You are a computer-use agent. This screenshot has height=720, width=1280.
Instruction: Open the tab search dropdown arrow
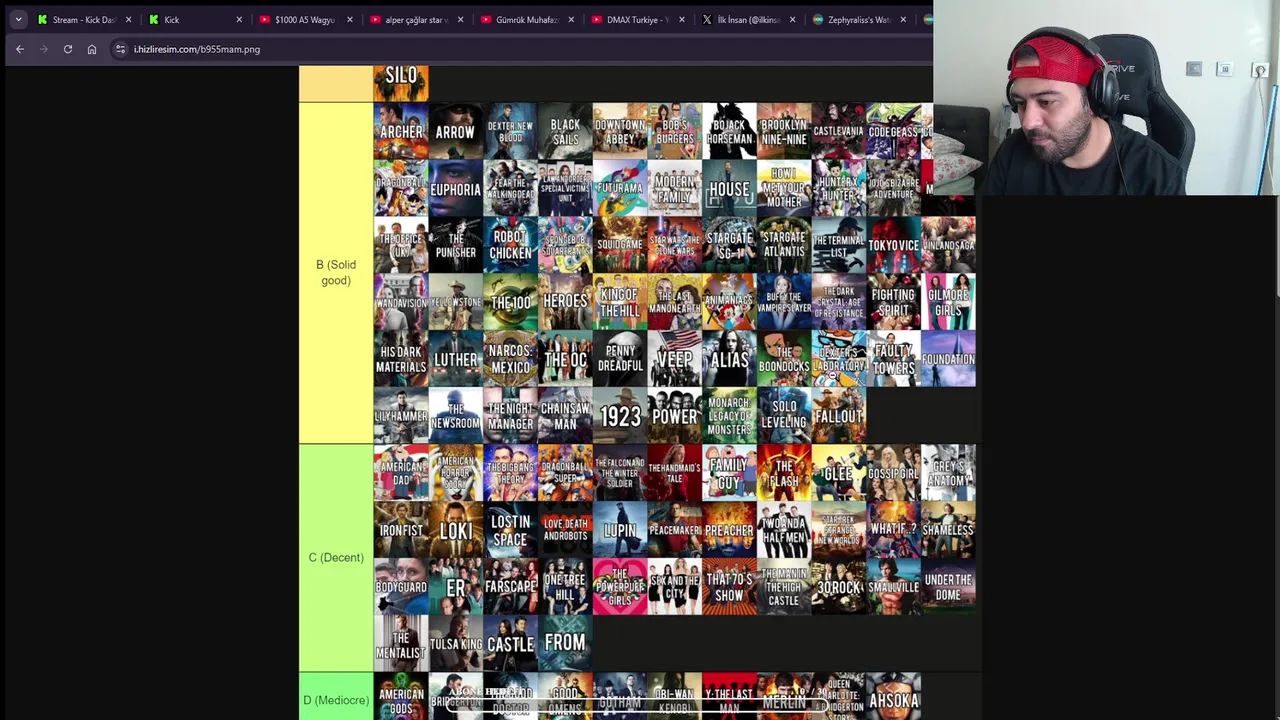[x=18, y=19]
